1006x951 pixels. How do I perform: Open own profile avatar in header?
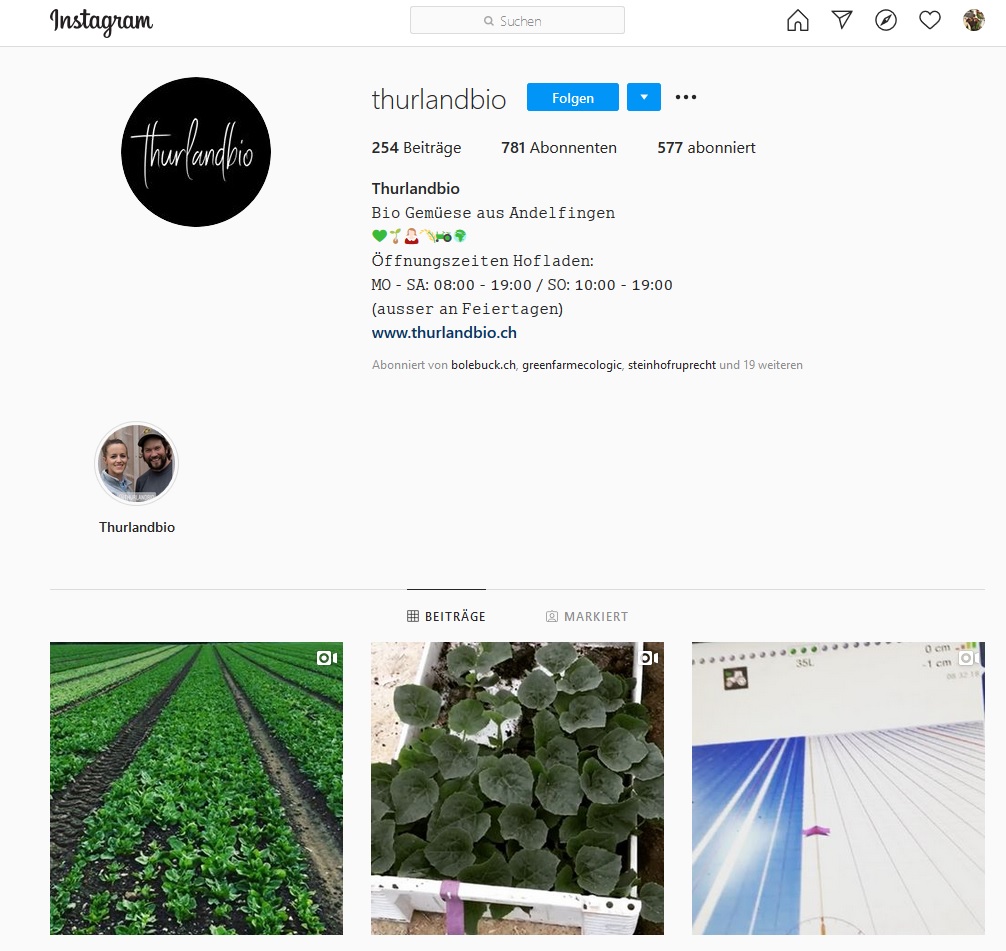[973, 21]
